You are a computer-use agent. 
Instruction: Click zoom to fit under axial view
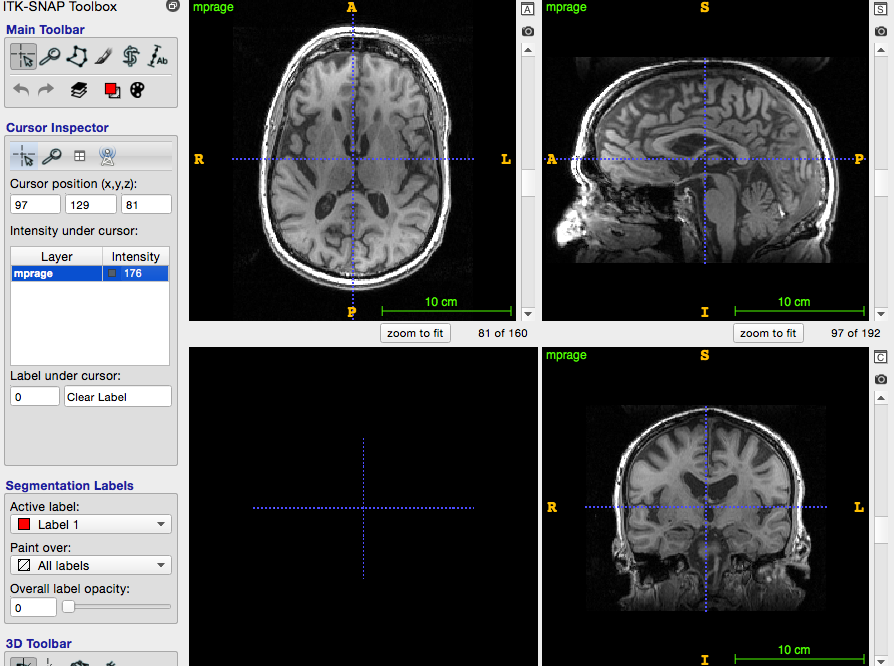pos(415,333)
